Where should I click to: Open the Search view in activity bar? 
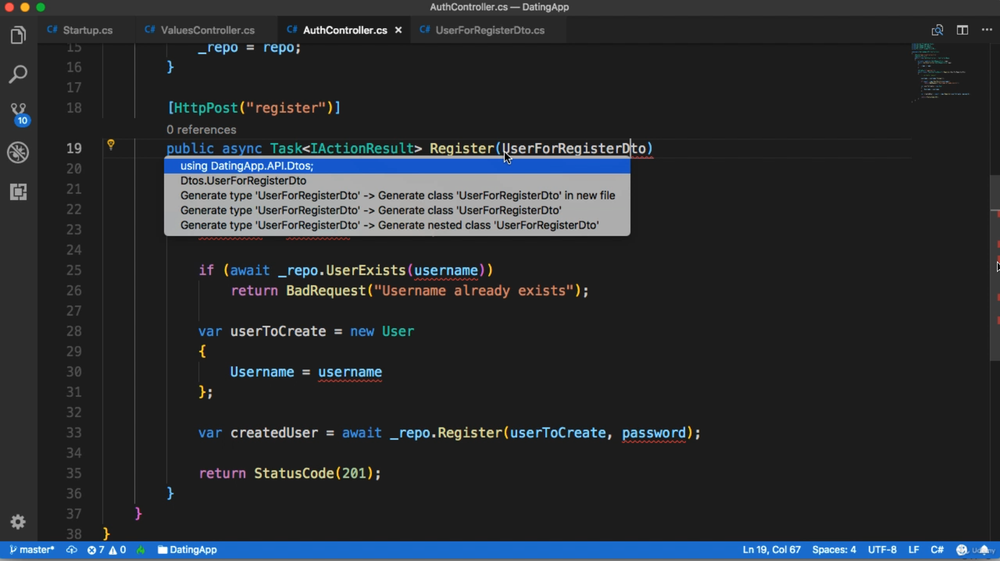[18, 75]
